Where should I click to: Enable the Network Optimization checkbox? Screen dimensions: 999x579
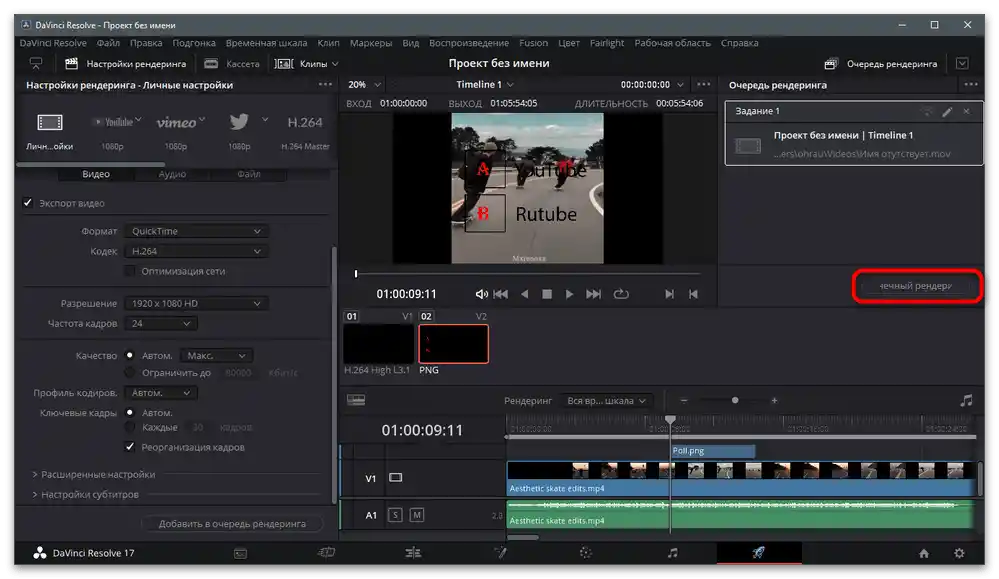130,271
